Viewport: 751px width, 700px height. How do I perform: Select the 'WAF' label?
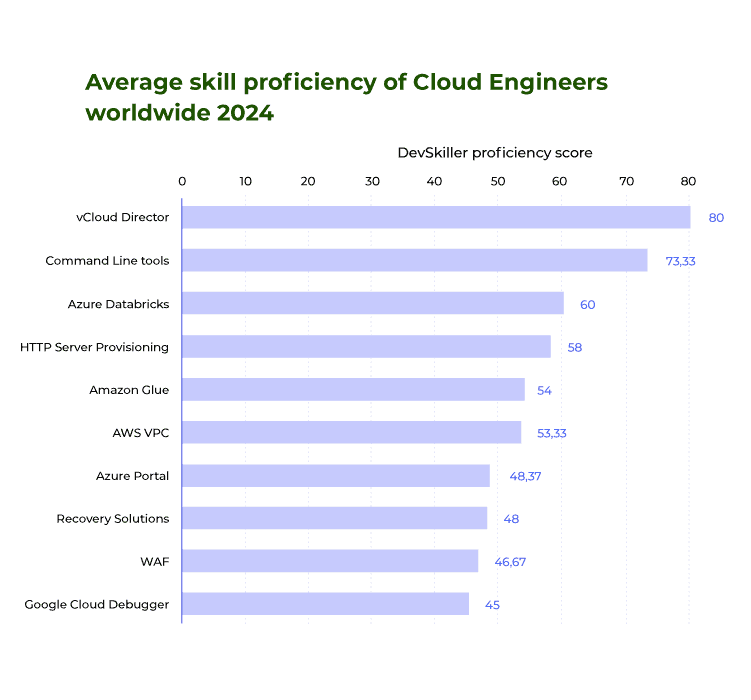click(x=155, y=562)
